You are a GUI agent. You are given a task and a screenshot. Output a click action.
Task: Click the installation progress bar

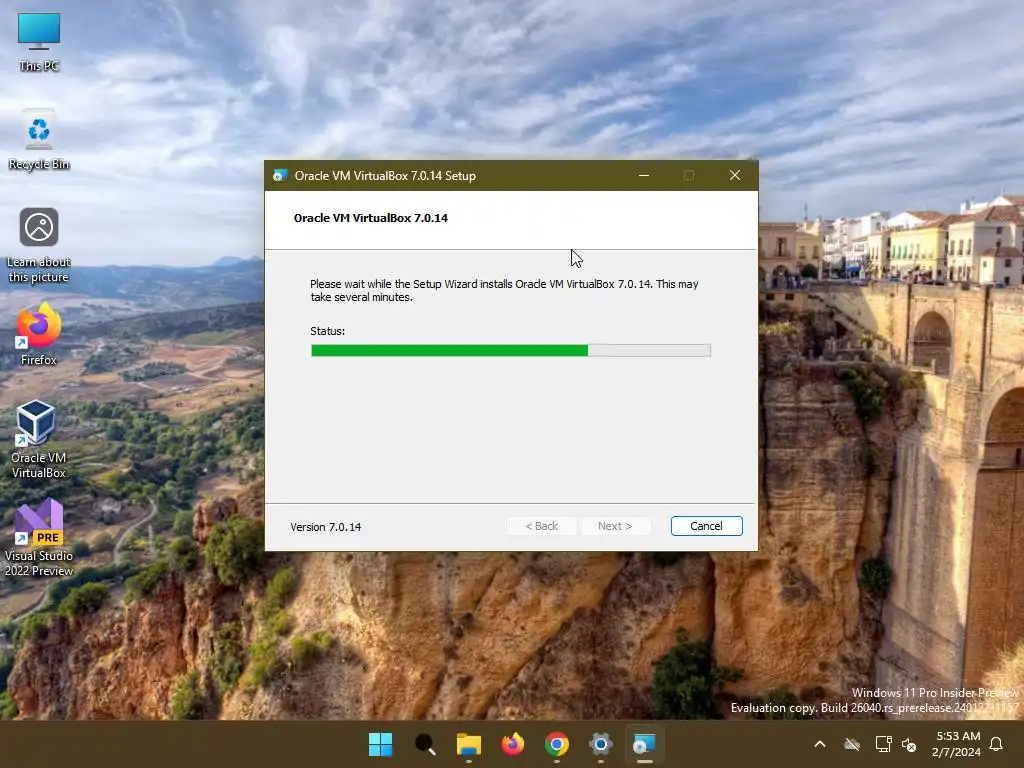(511, 351)
